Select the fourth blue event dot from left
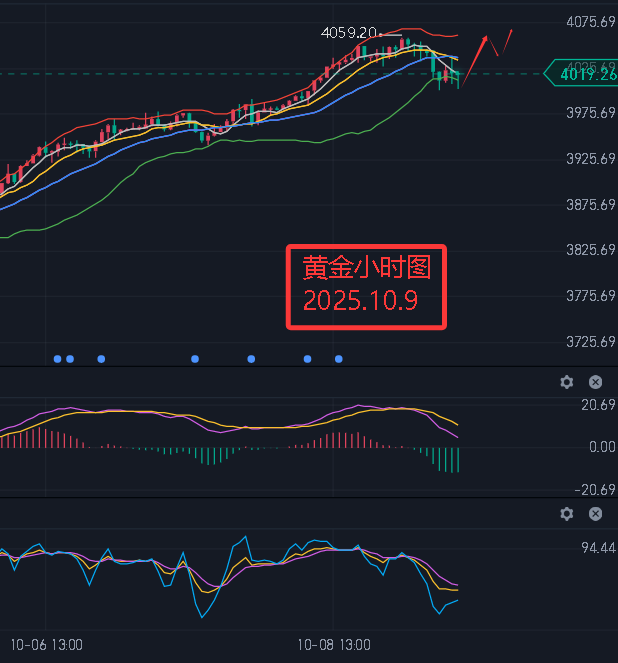 [195, 358]
